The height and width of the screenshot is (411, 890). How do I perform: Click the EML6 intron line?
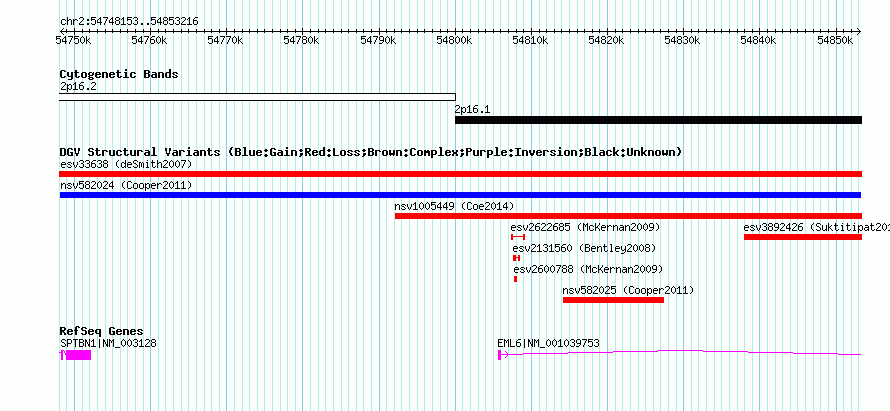pos(681,351)
